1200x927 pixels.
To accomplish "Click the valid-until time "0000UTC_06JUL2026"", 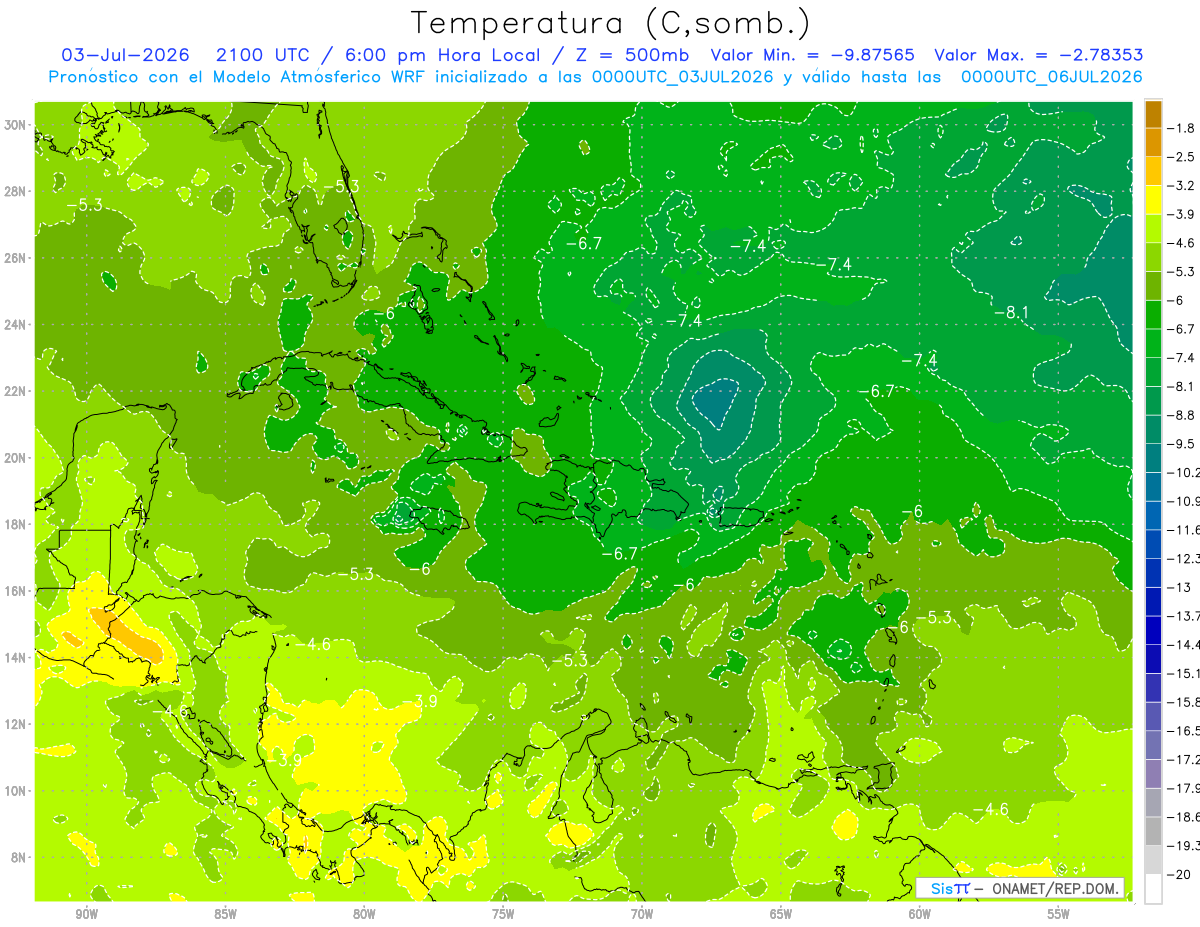I will (x=1051, y=77).
